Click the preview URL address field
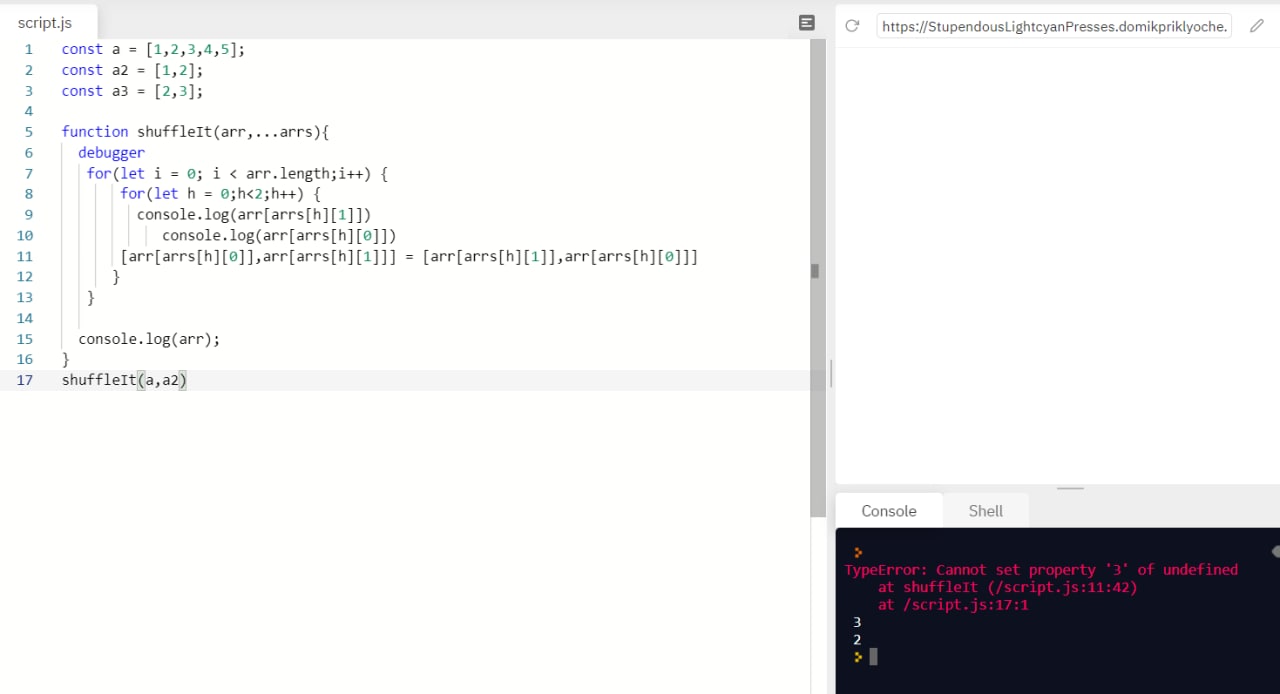 tap(1054, 26)
